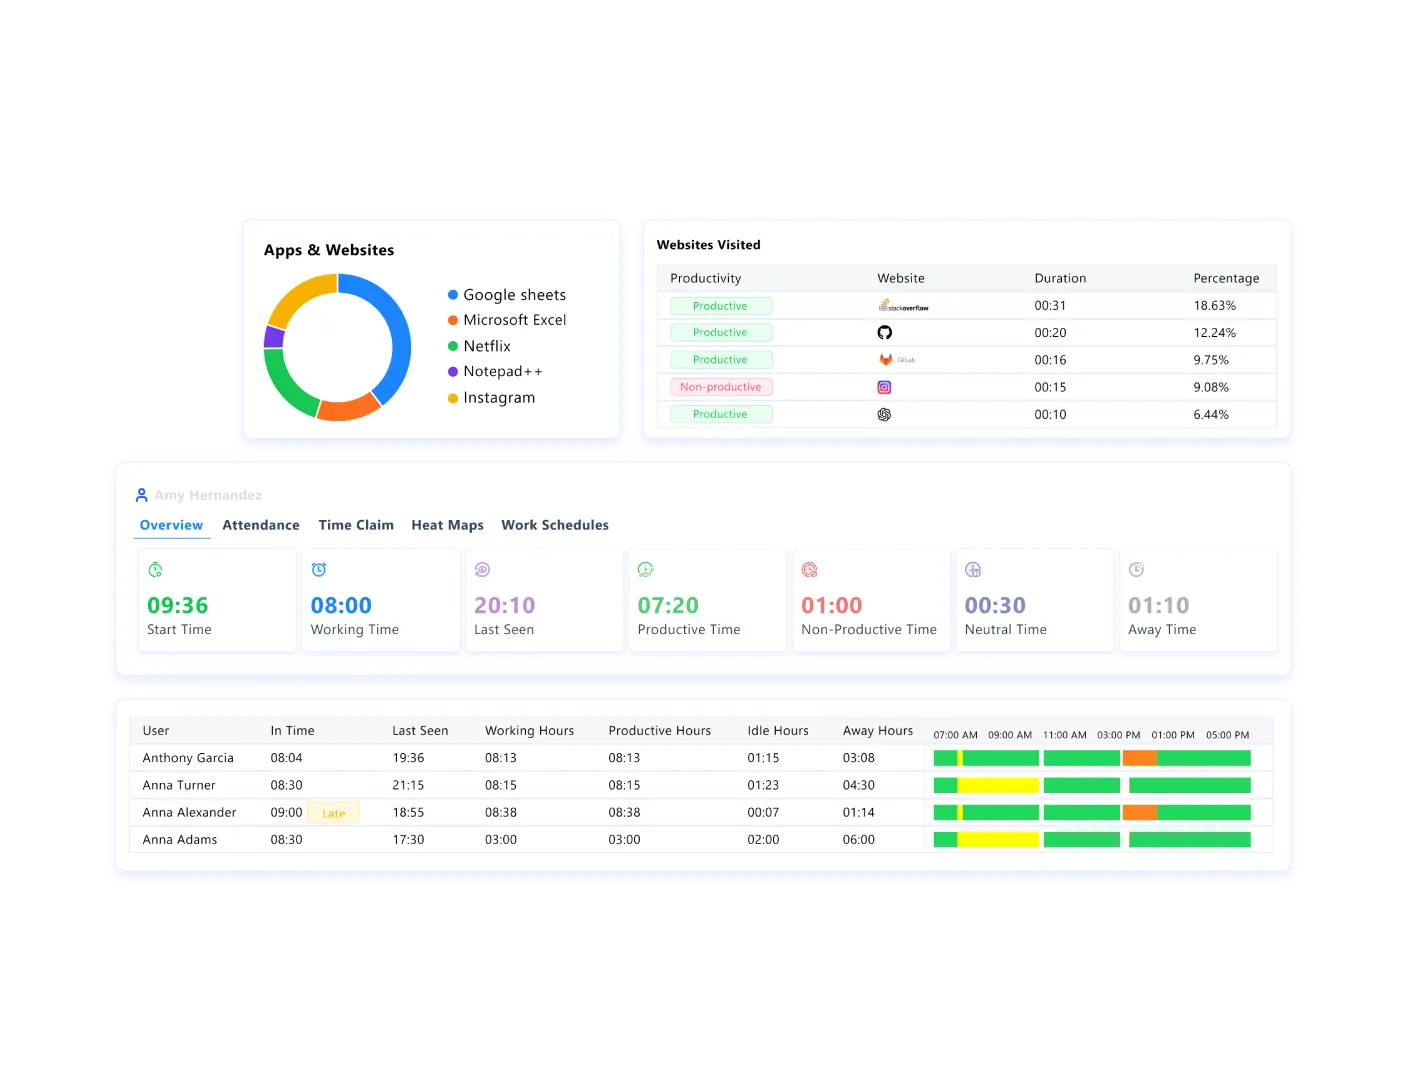Click the GitLab fox icon
Viewport: 1408px width, 1090px height.
click(x=886, y=360)
